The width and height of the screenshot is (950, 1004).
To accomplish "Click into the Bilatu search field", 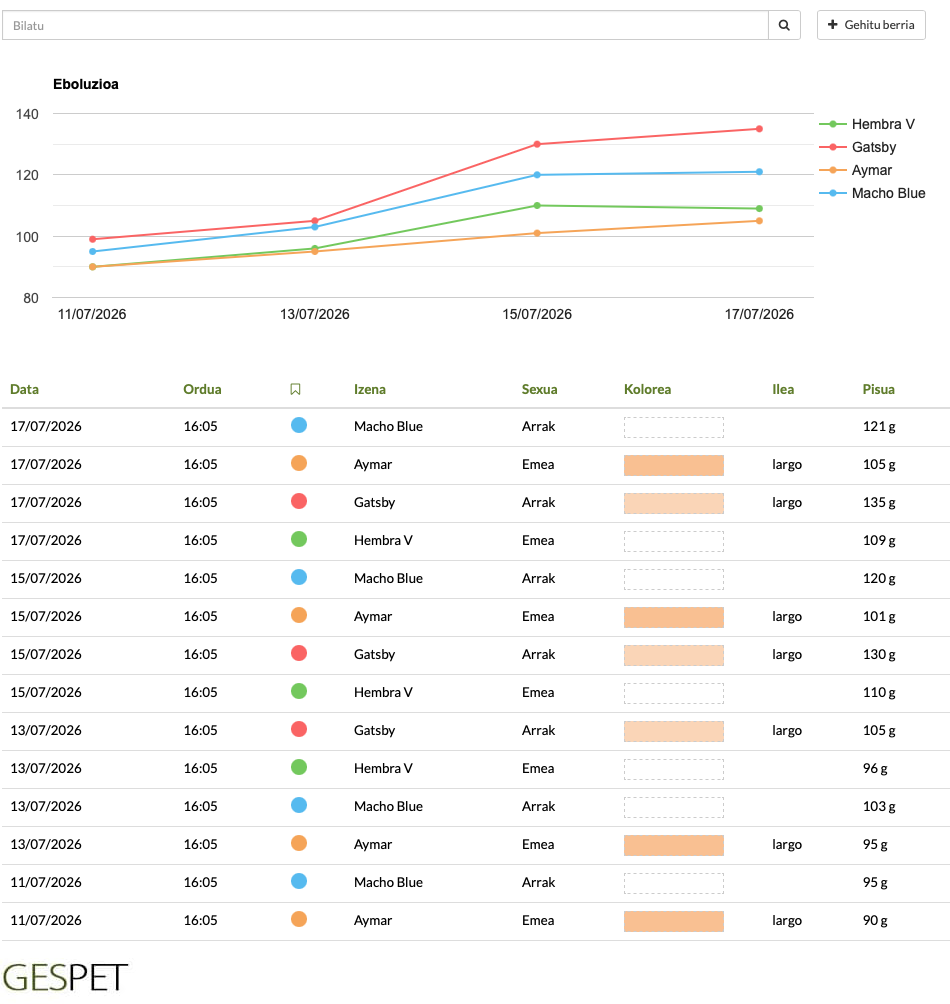I will [x=385, y=26].
